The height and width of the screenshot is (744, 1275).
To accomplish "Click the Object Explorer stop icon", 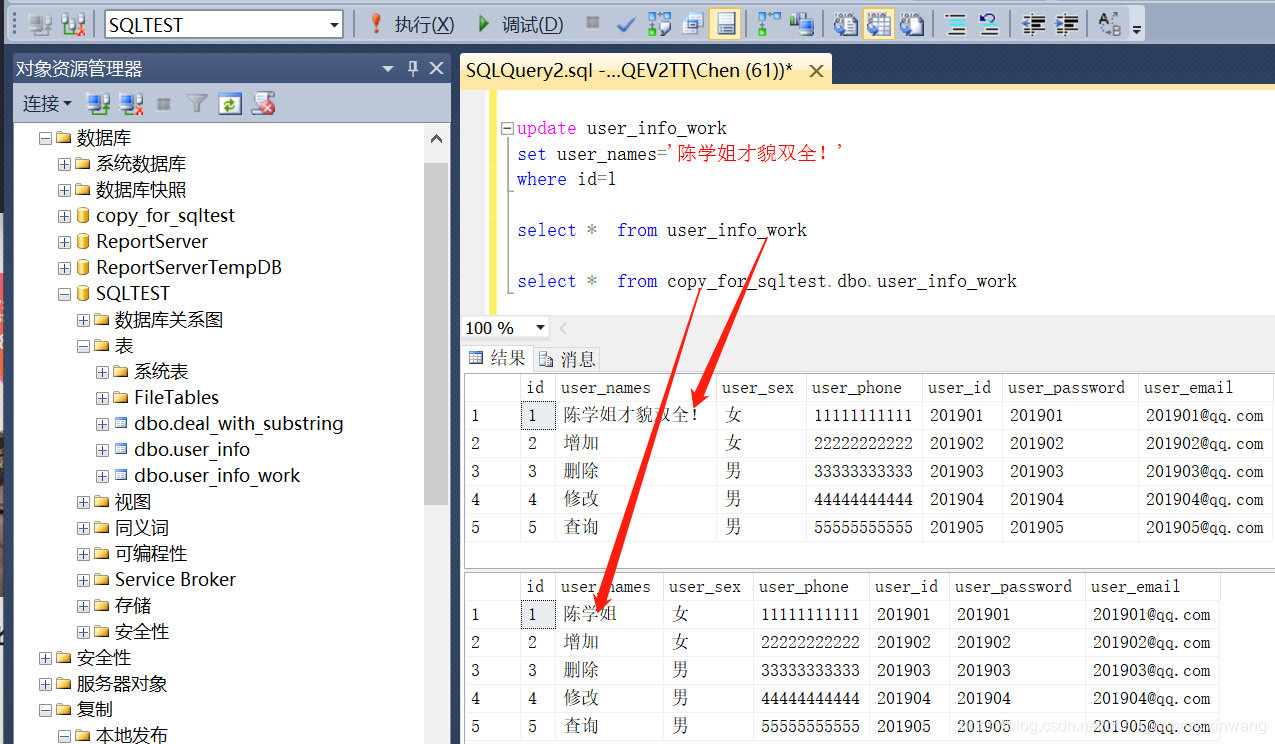I will coord(164,103).
